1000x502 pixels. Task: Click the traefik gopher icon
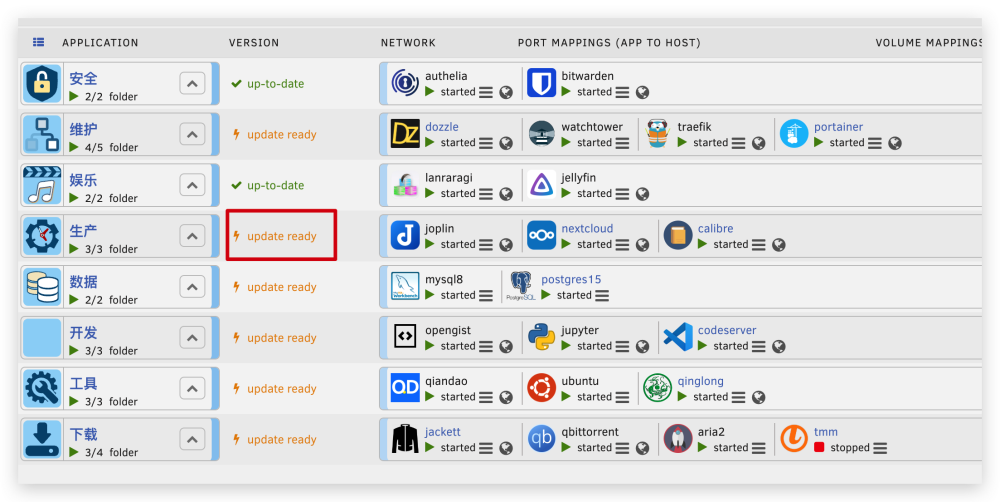coord(658,134)
